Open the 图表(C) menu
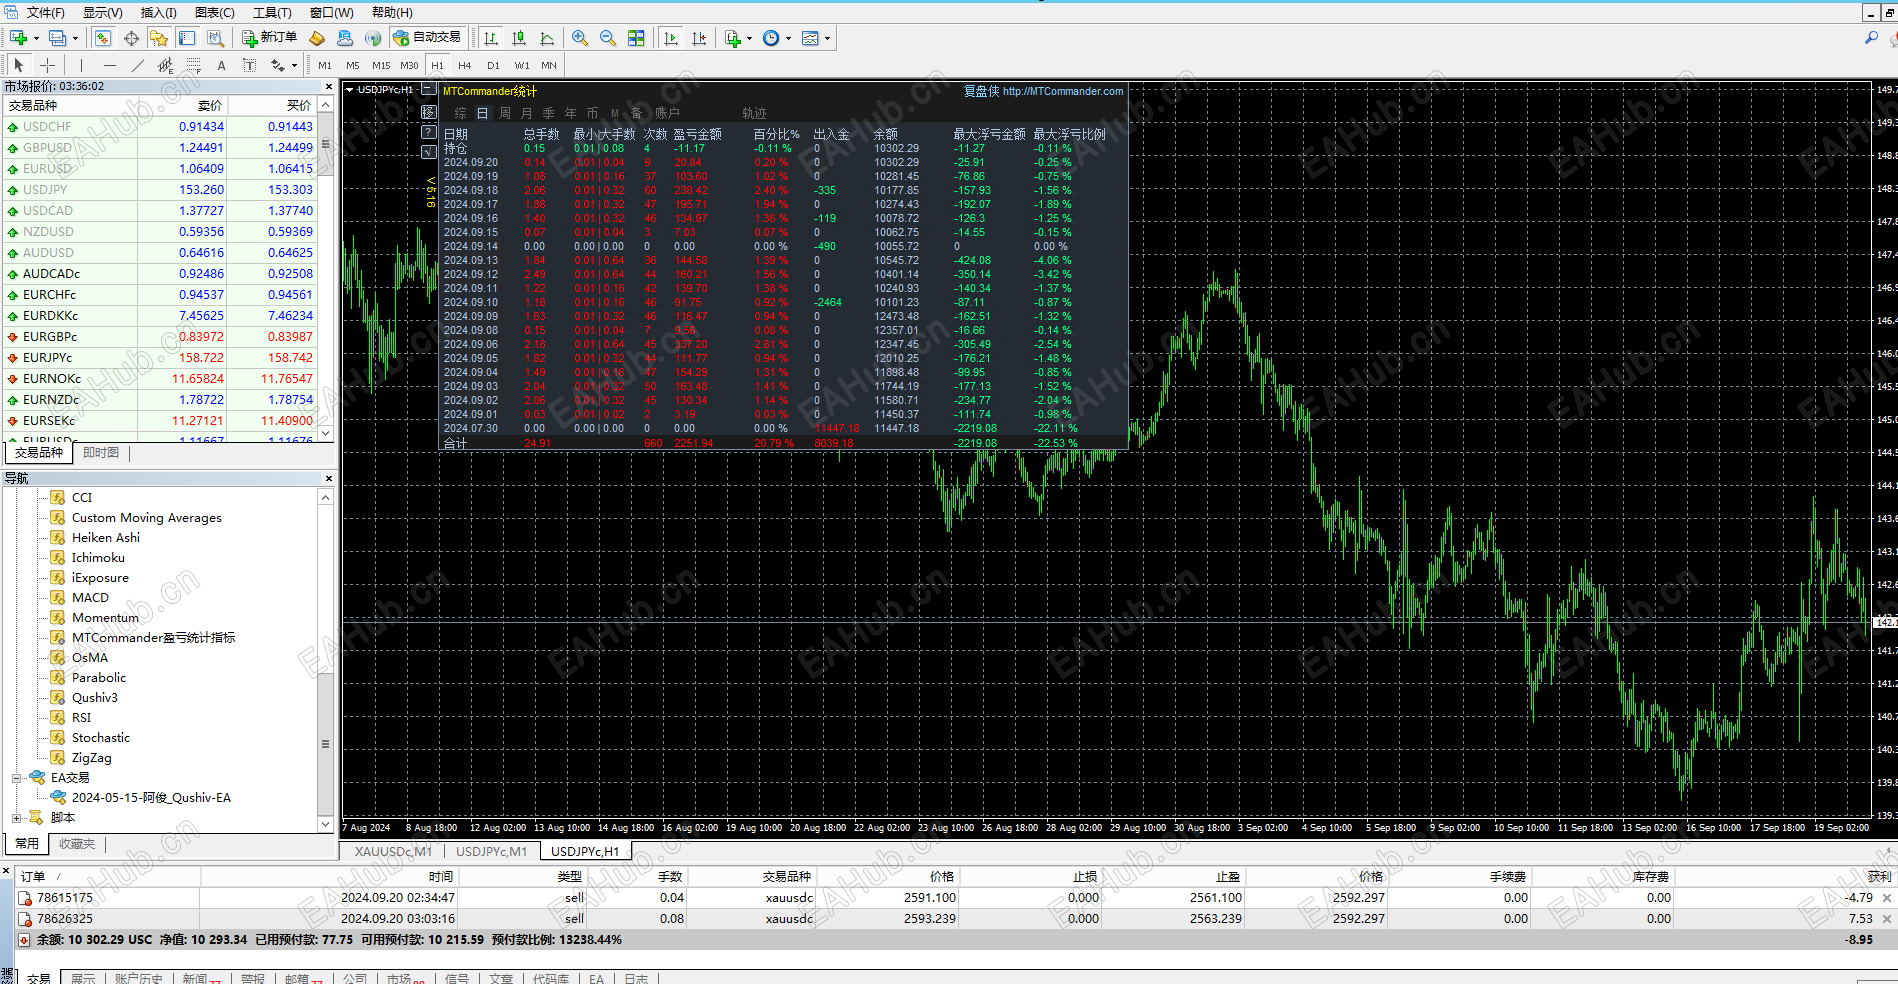The height and width of the screenshot is (984, 1898). pyautogui.click(x=214, y=12)
